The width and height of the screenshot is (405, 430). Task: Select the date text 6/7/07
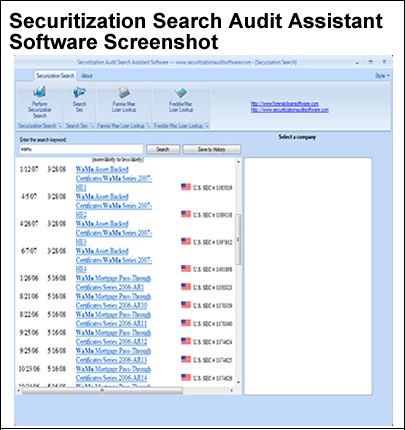coord(29,251)
